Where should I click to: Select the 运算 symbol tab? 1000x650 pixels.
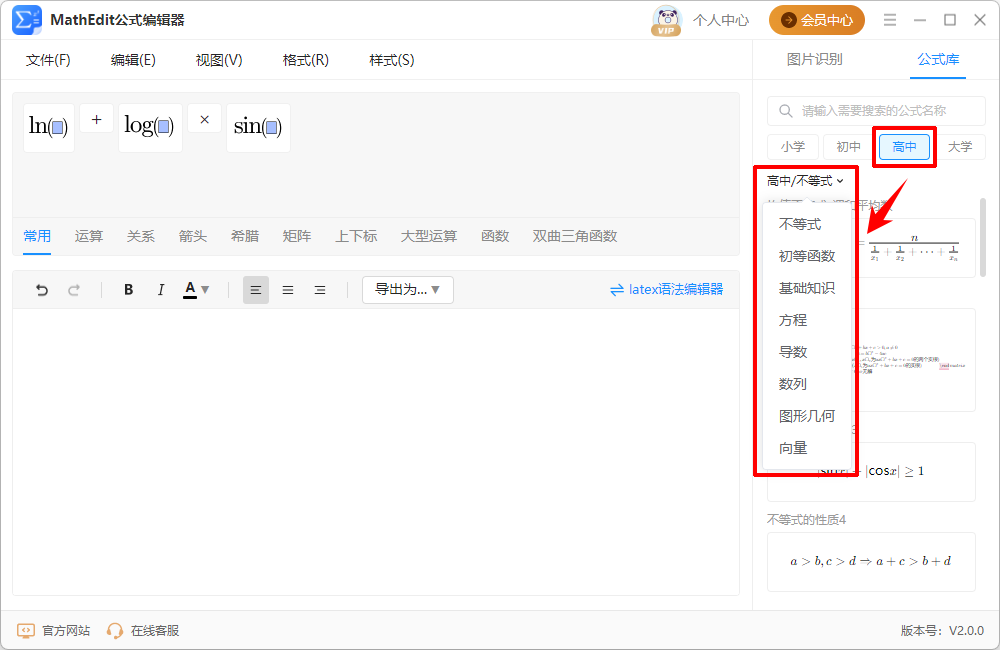point(89,236)
